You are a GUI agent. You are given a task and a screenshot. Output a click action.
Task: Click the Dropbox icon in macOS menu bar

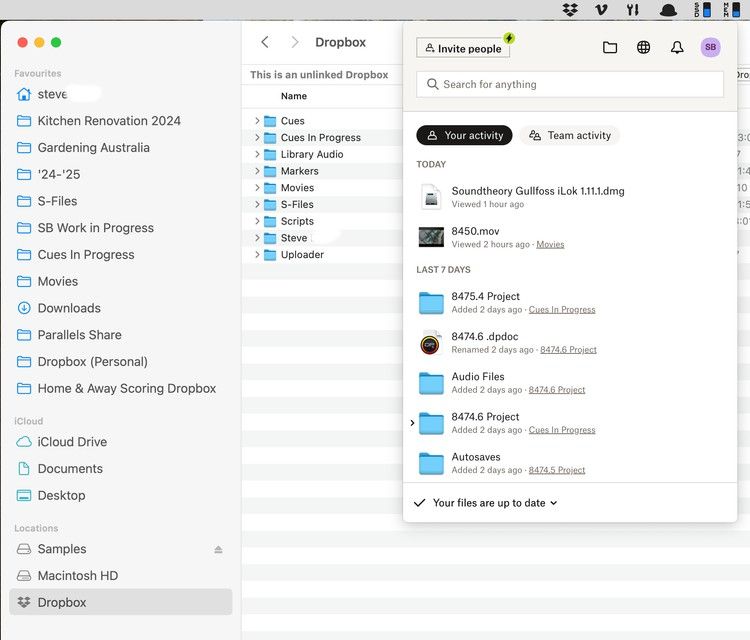[x=570, y=10]
